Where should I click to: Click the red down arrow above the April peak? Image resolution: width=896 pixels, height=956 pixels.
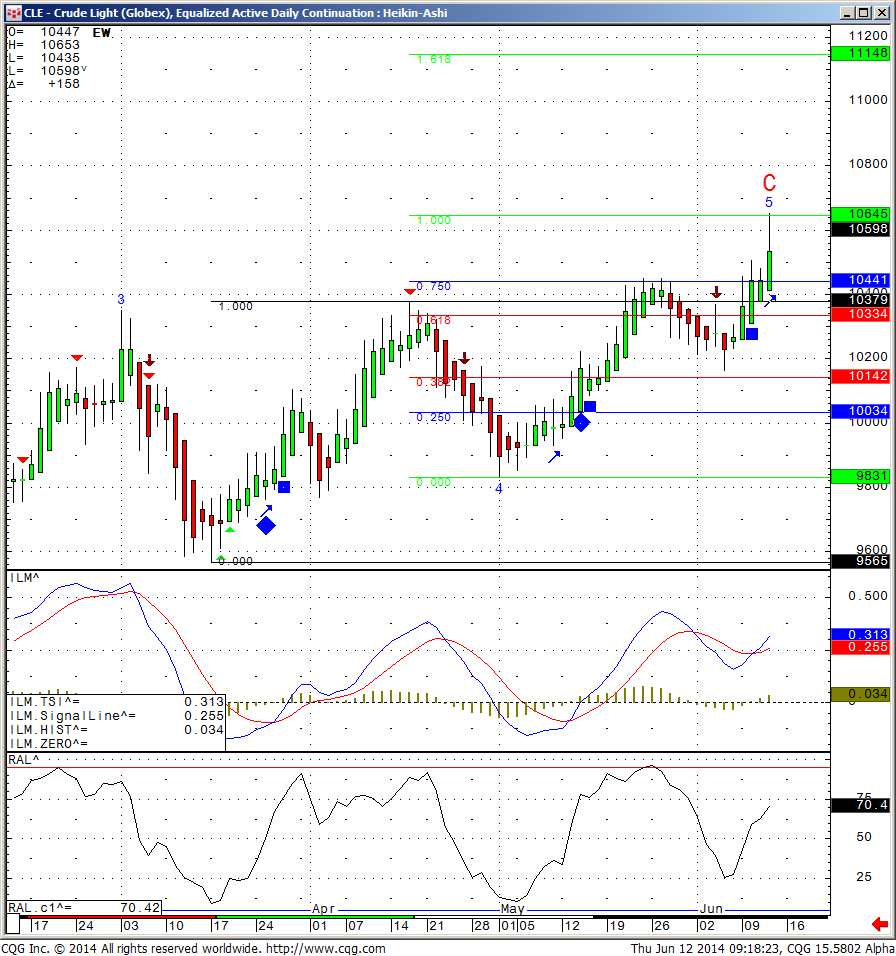point(410,292)
